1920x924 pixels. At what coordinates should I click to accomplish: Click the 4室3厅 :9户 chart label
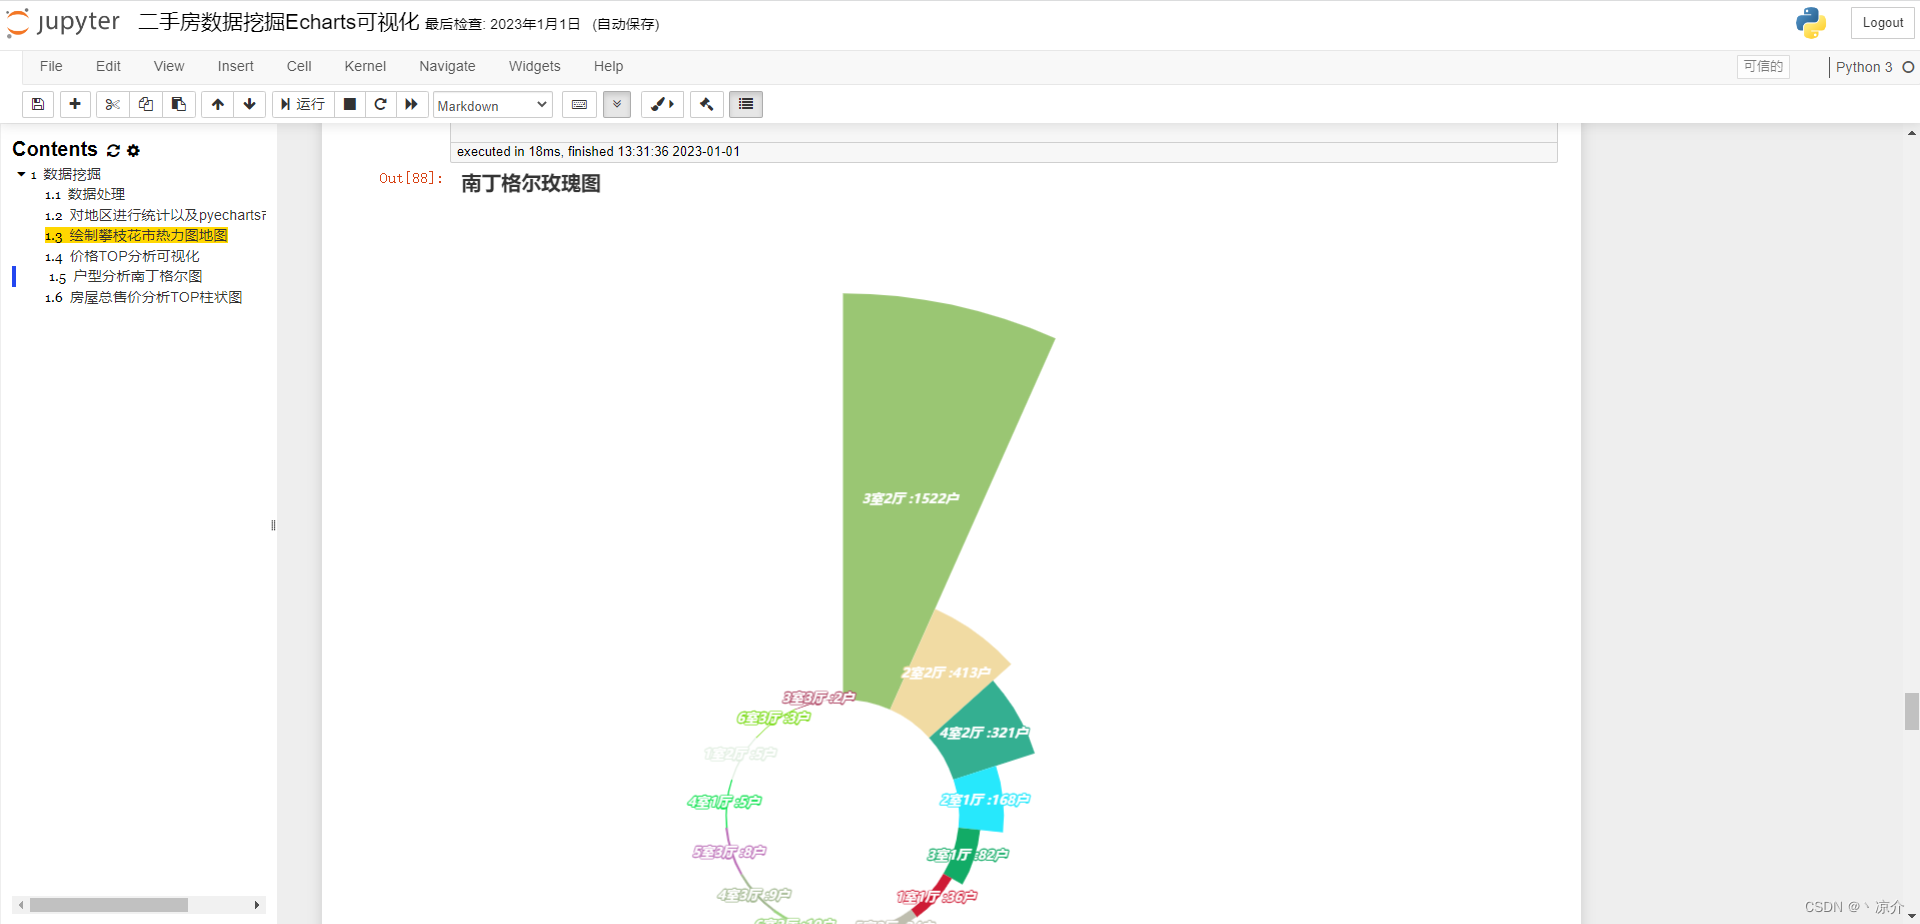pos(754,895)
